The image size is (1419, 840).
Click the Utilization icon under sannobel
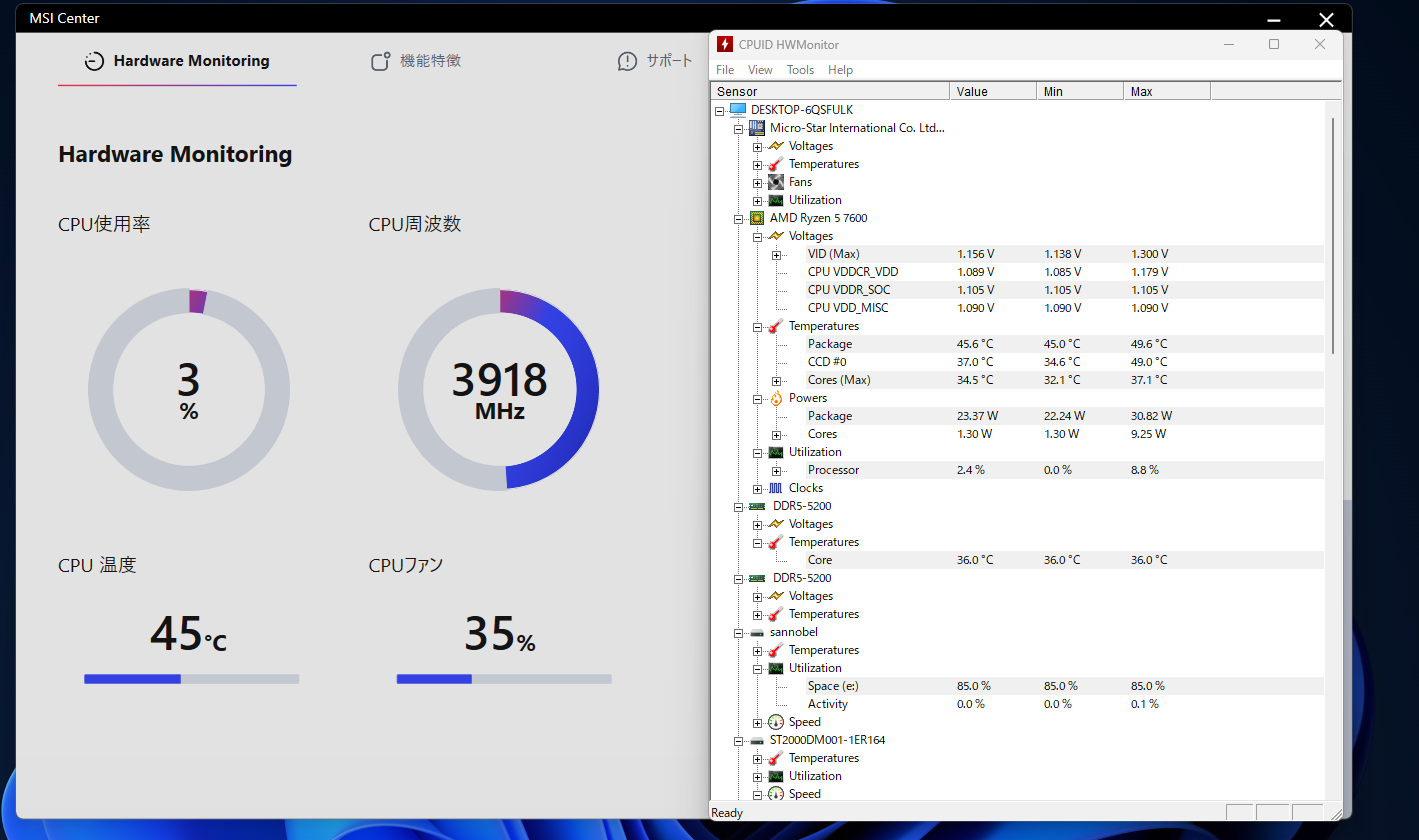(x=776, y=668)
